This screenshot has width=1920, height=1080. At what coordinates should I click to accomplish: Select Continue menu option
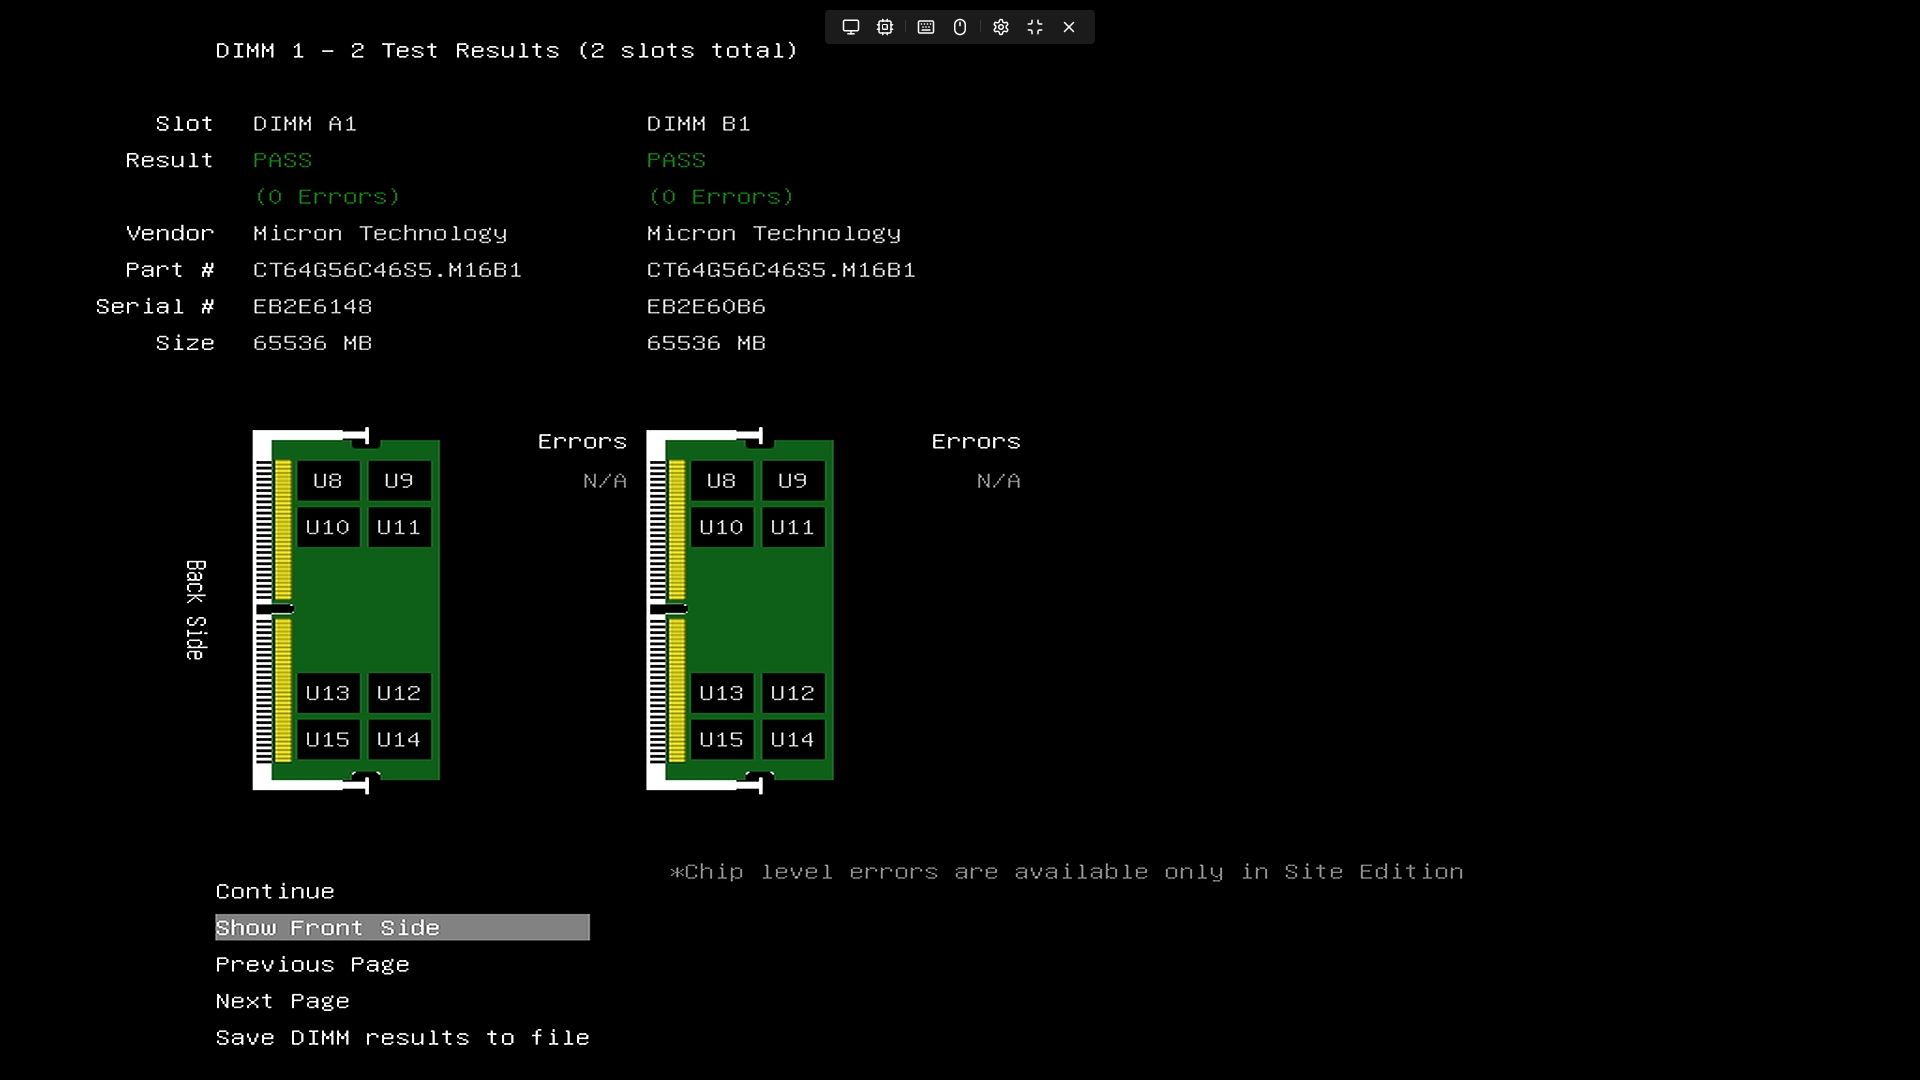click(x=275, y=891)
